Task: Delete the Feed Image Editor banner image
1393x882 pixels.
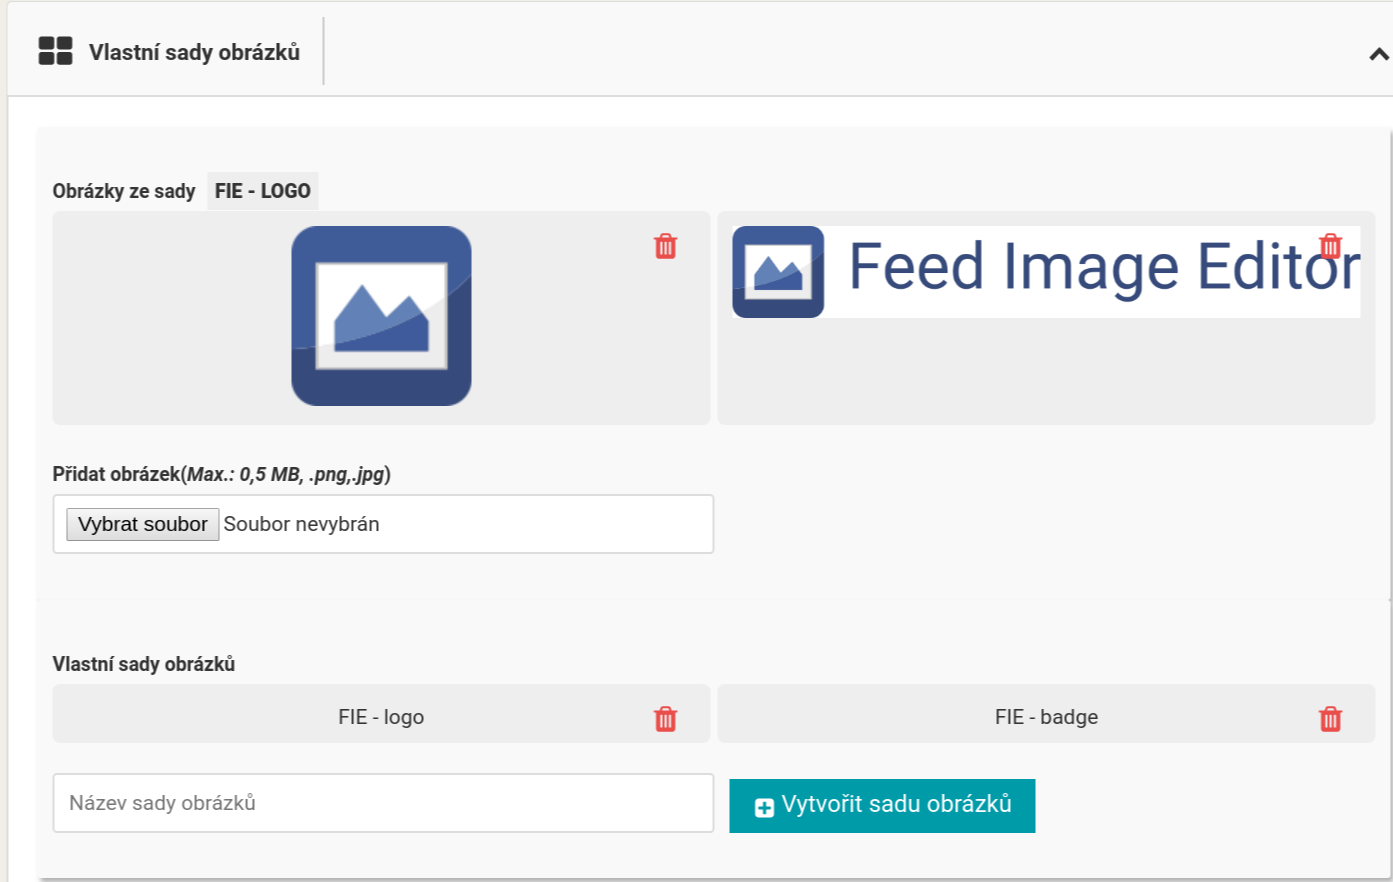Action: coord(1330,245)
